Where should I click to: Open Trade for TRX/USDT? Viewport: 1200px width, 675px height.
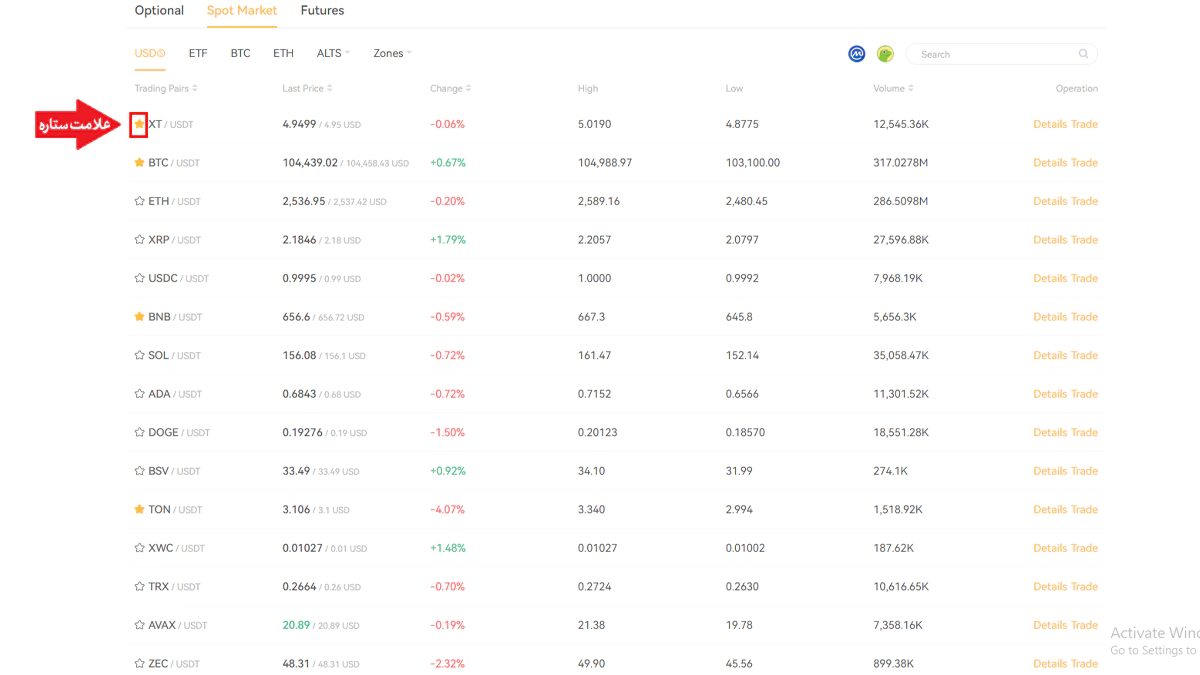point(1084,586)
